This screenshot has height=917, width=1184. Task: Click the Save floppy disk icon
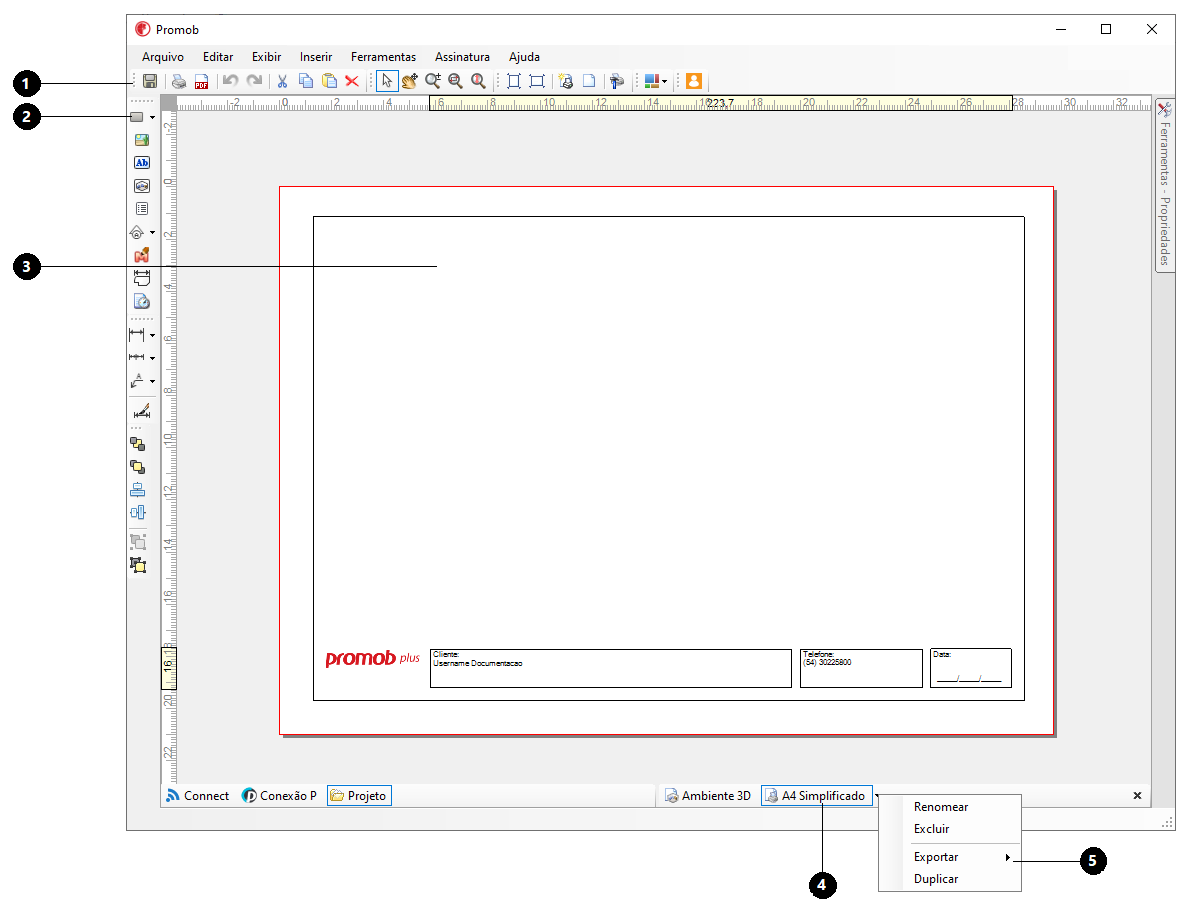[x=149, y=82]
